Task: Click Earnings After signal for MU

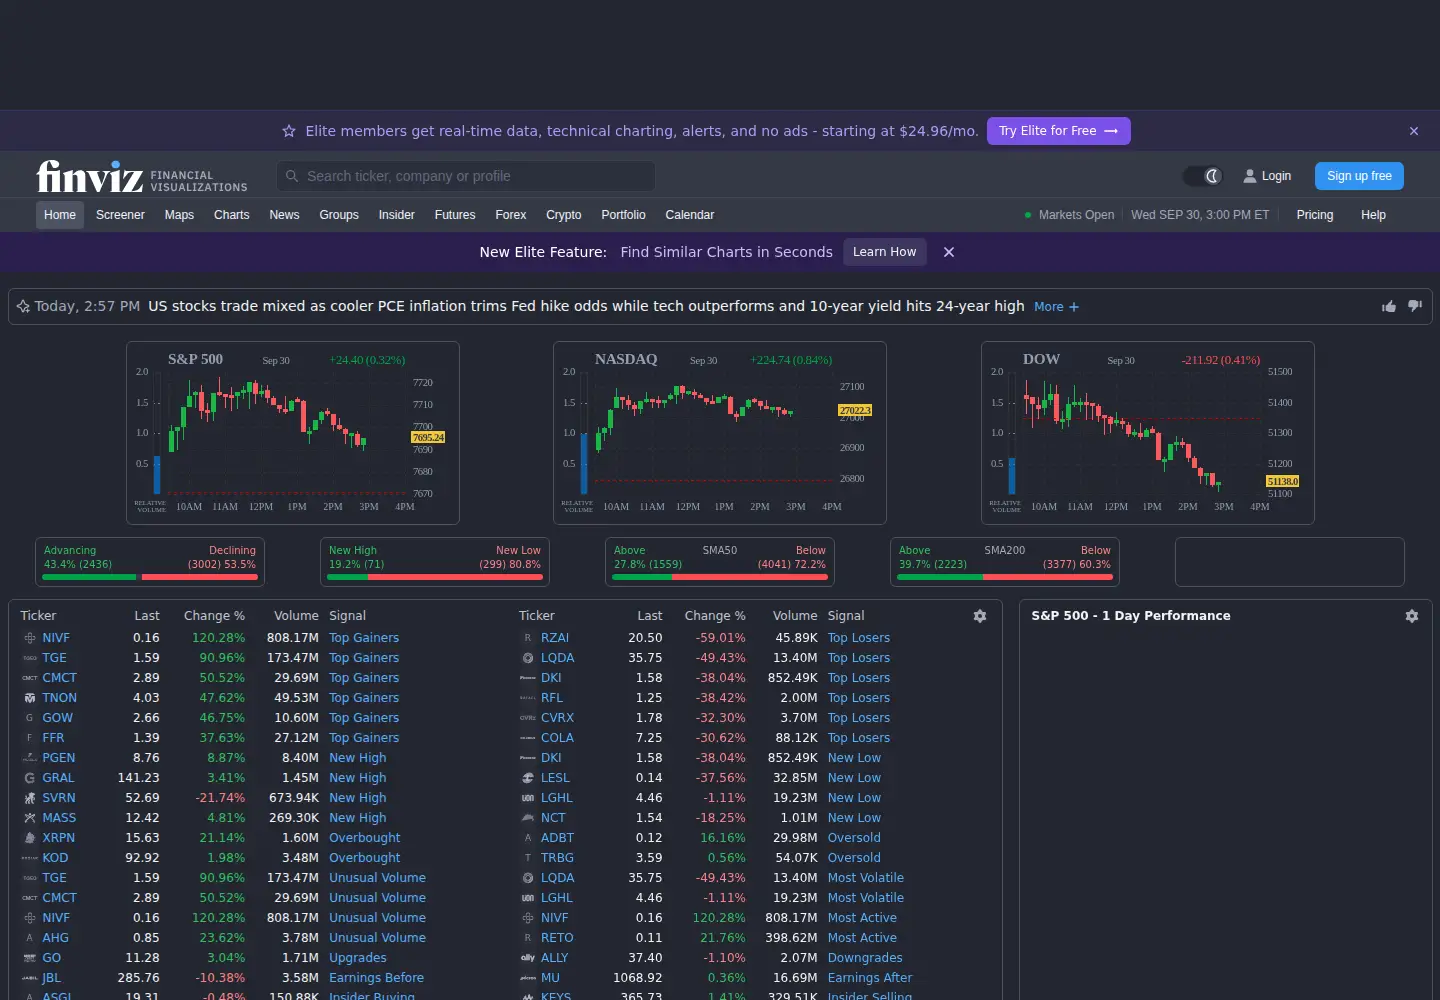Action: [x=870, y=978]
